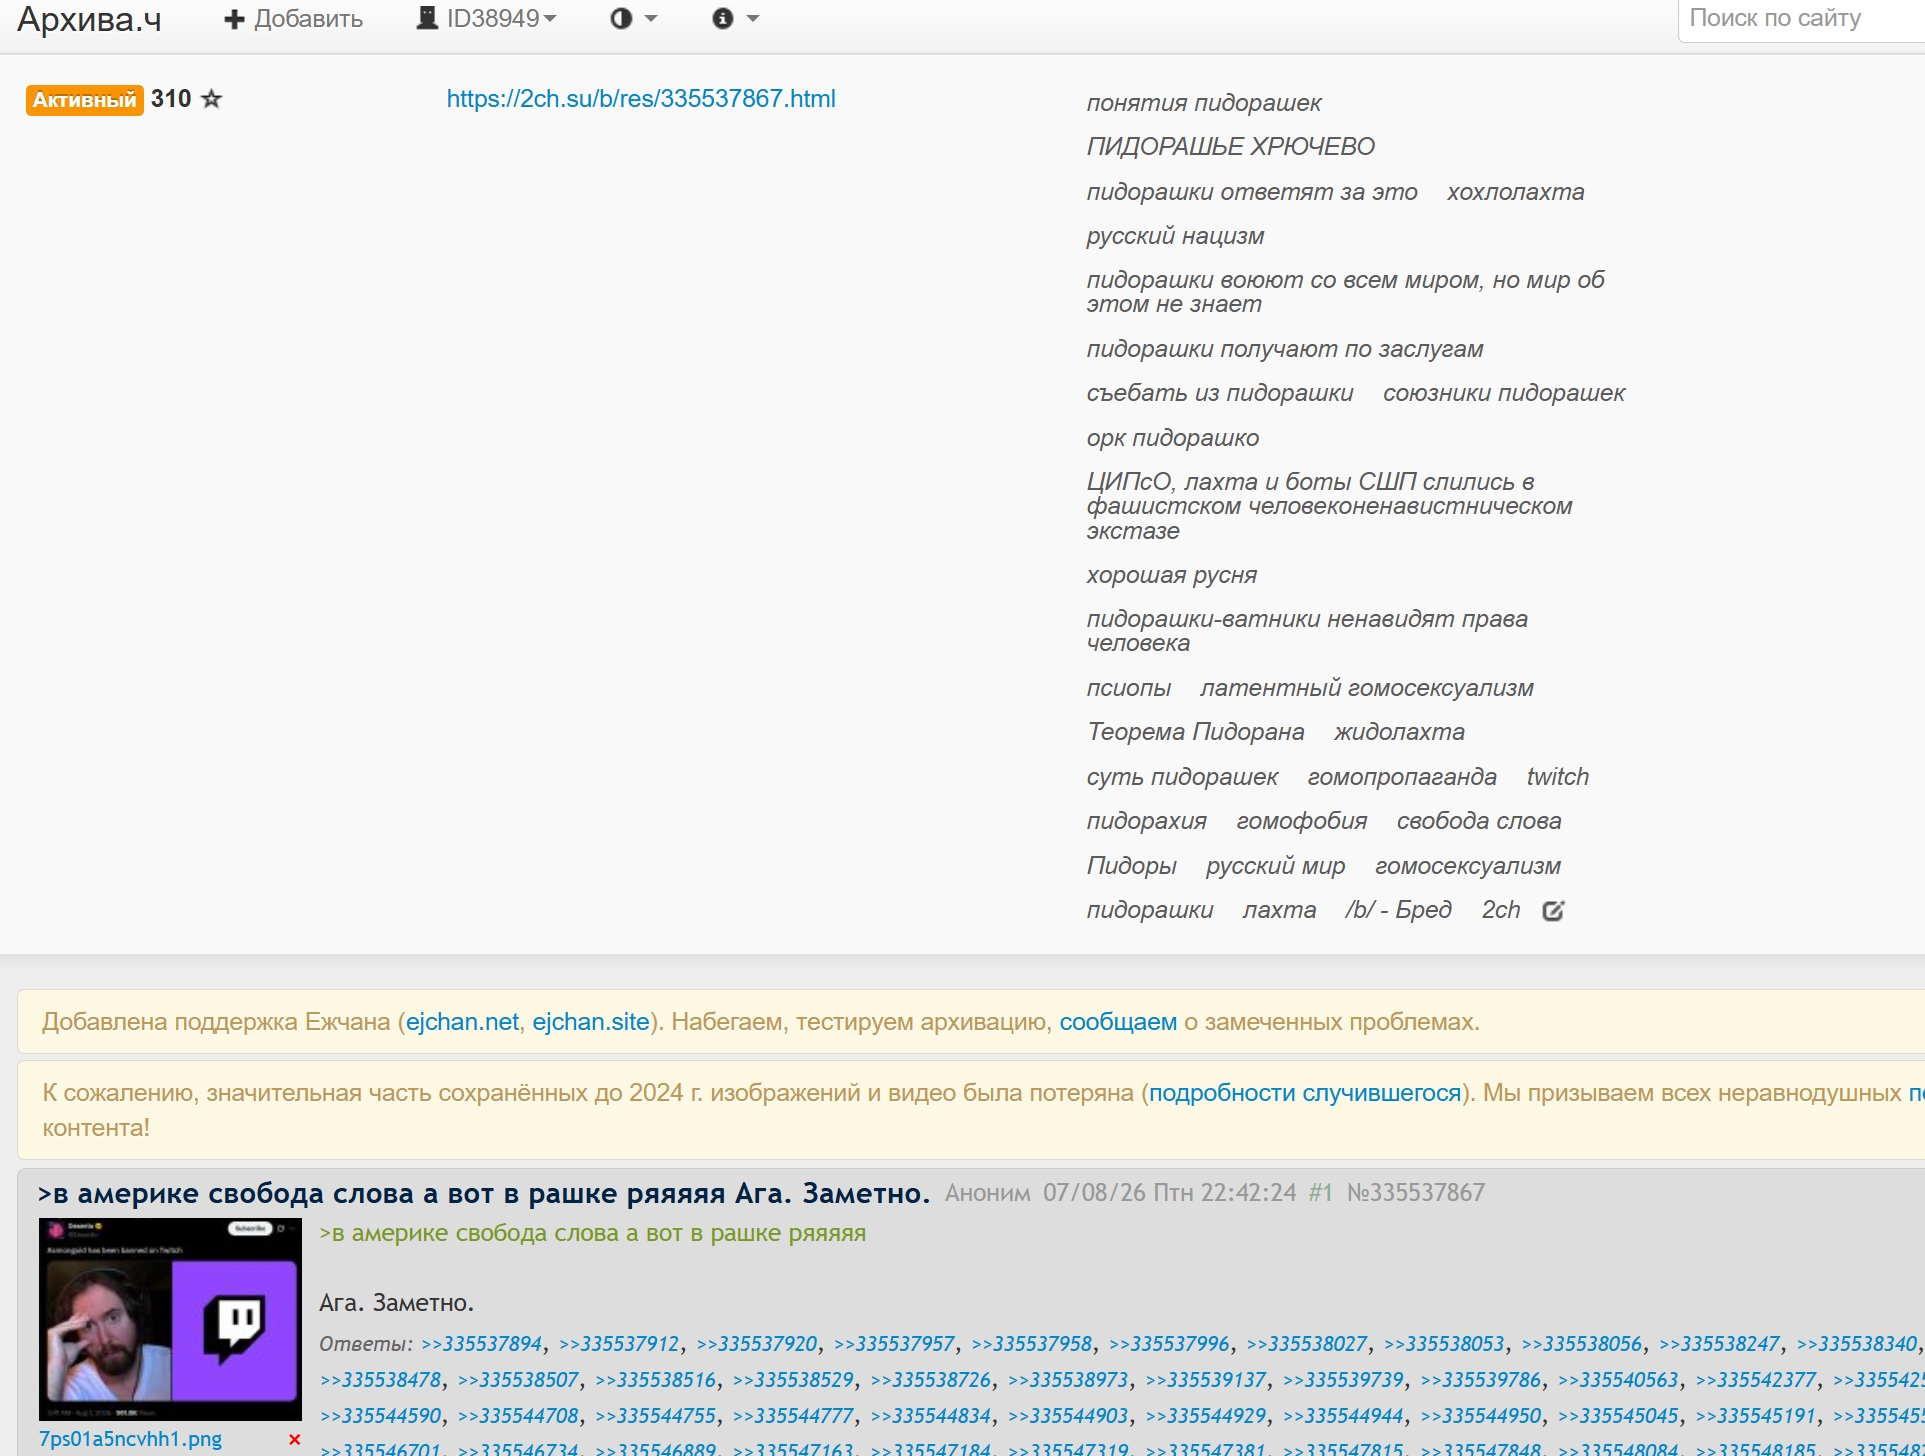This screenshot has width=1925, height=1456.
Task: Jump to reply >>335538478
Action: point(380,1380)
